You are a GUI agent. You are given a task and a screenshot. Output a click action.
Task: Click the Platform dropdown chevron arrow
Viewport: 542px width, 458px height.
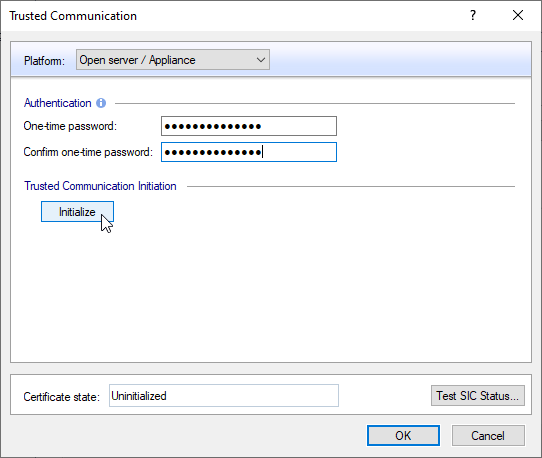[x=261, y=60]
